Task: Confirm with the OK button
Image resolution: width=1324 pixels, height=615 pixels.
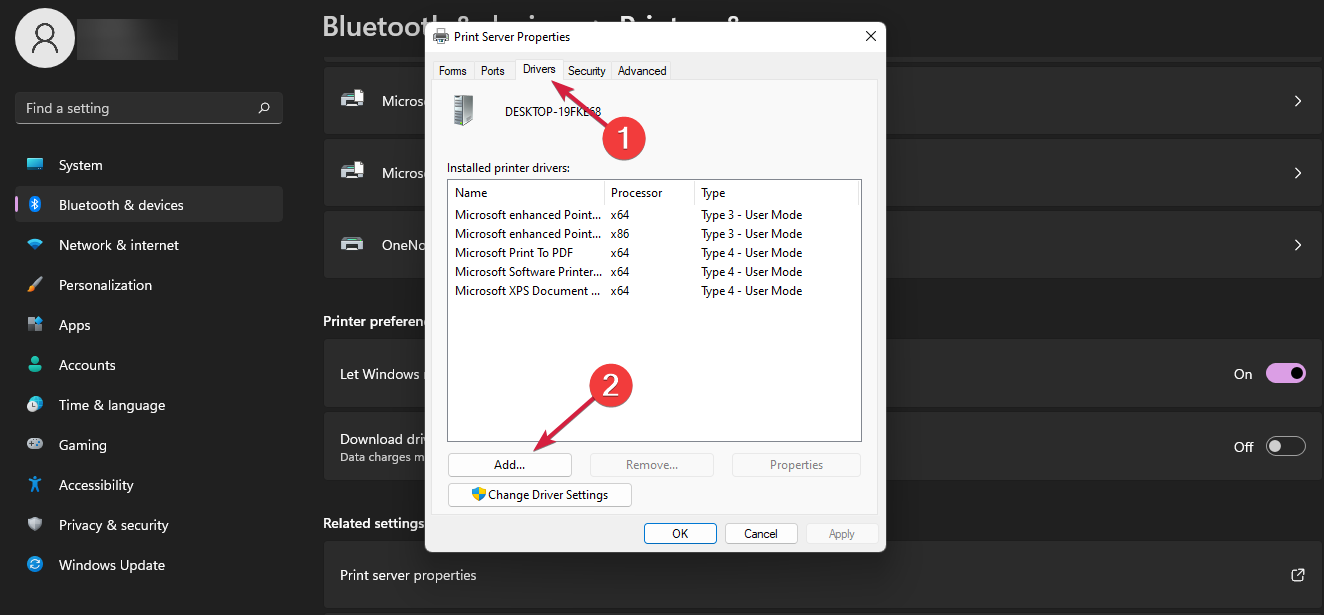Action: [680, 534]
